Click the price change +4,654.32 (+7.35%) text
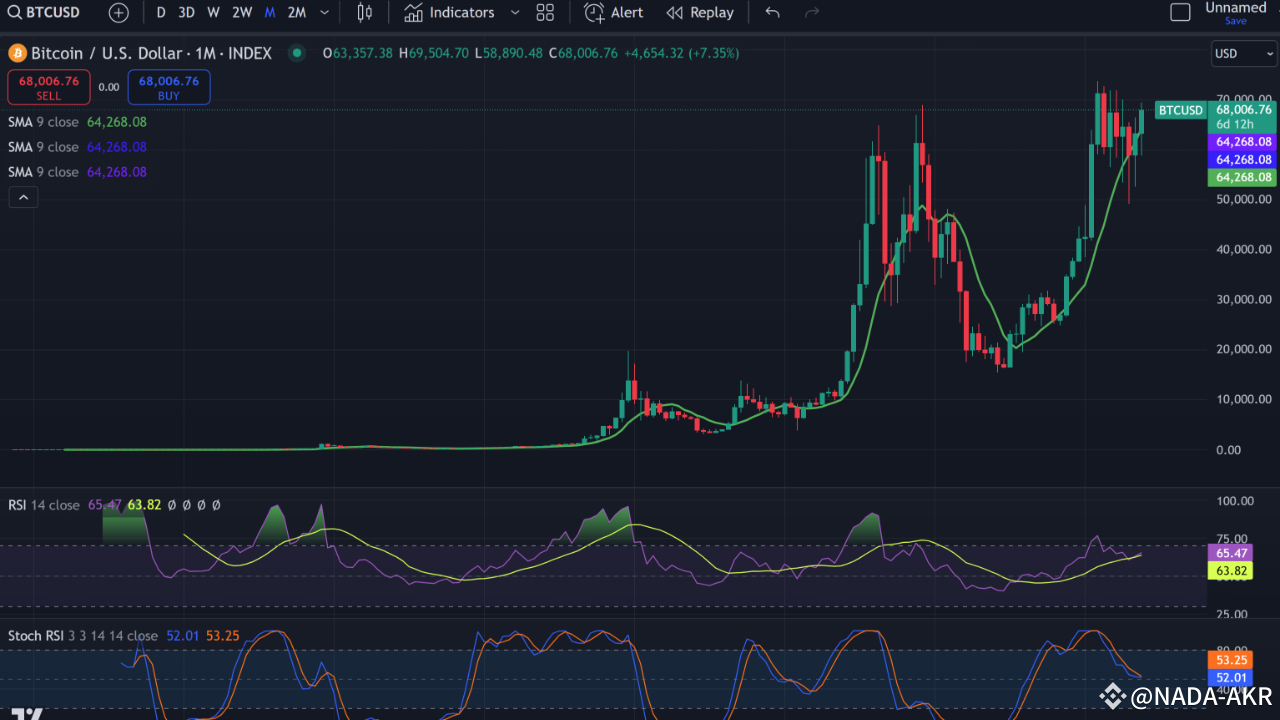Viewport: 1280px width, 720px height. tap(682, 53)
